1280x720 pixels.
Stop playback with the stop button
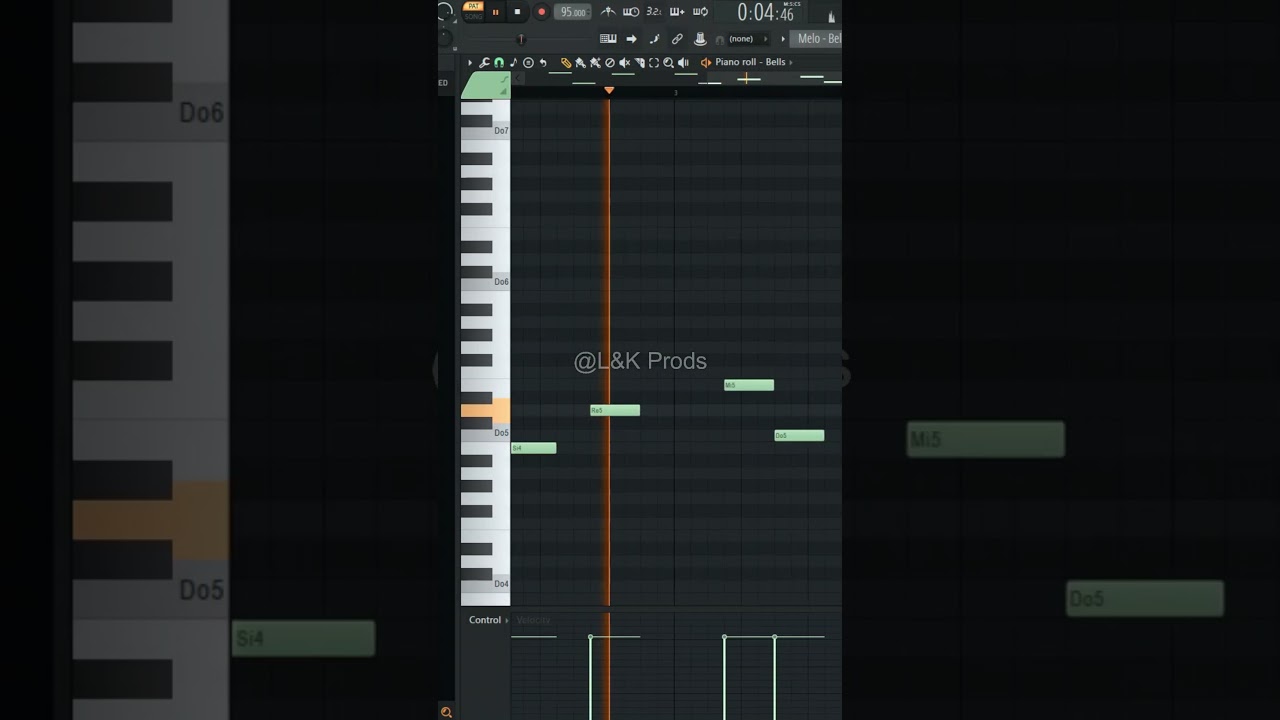click(x=517, y=12)
